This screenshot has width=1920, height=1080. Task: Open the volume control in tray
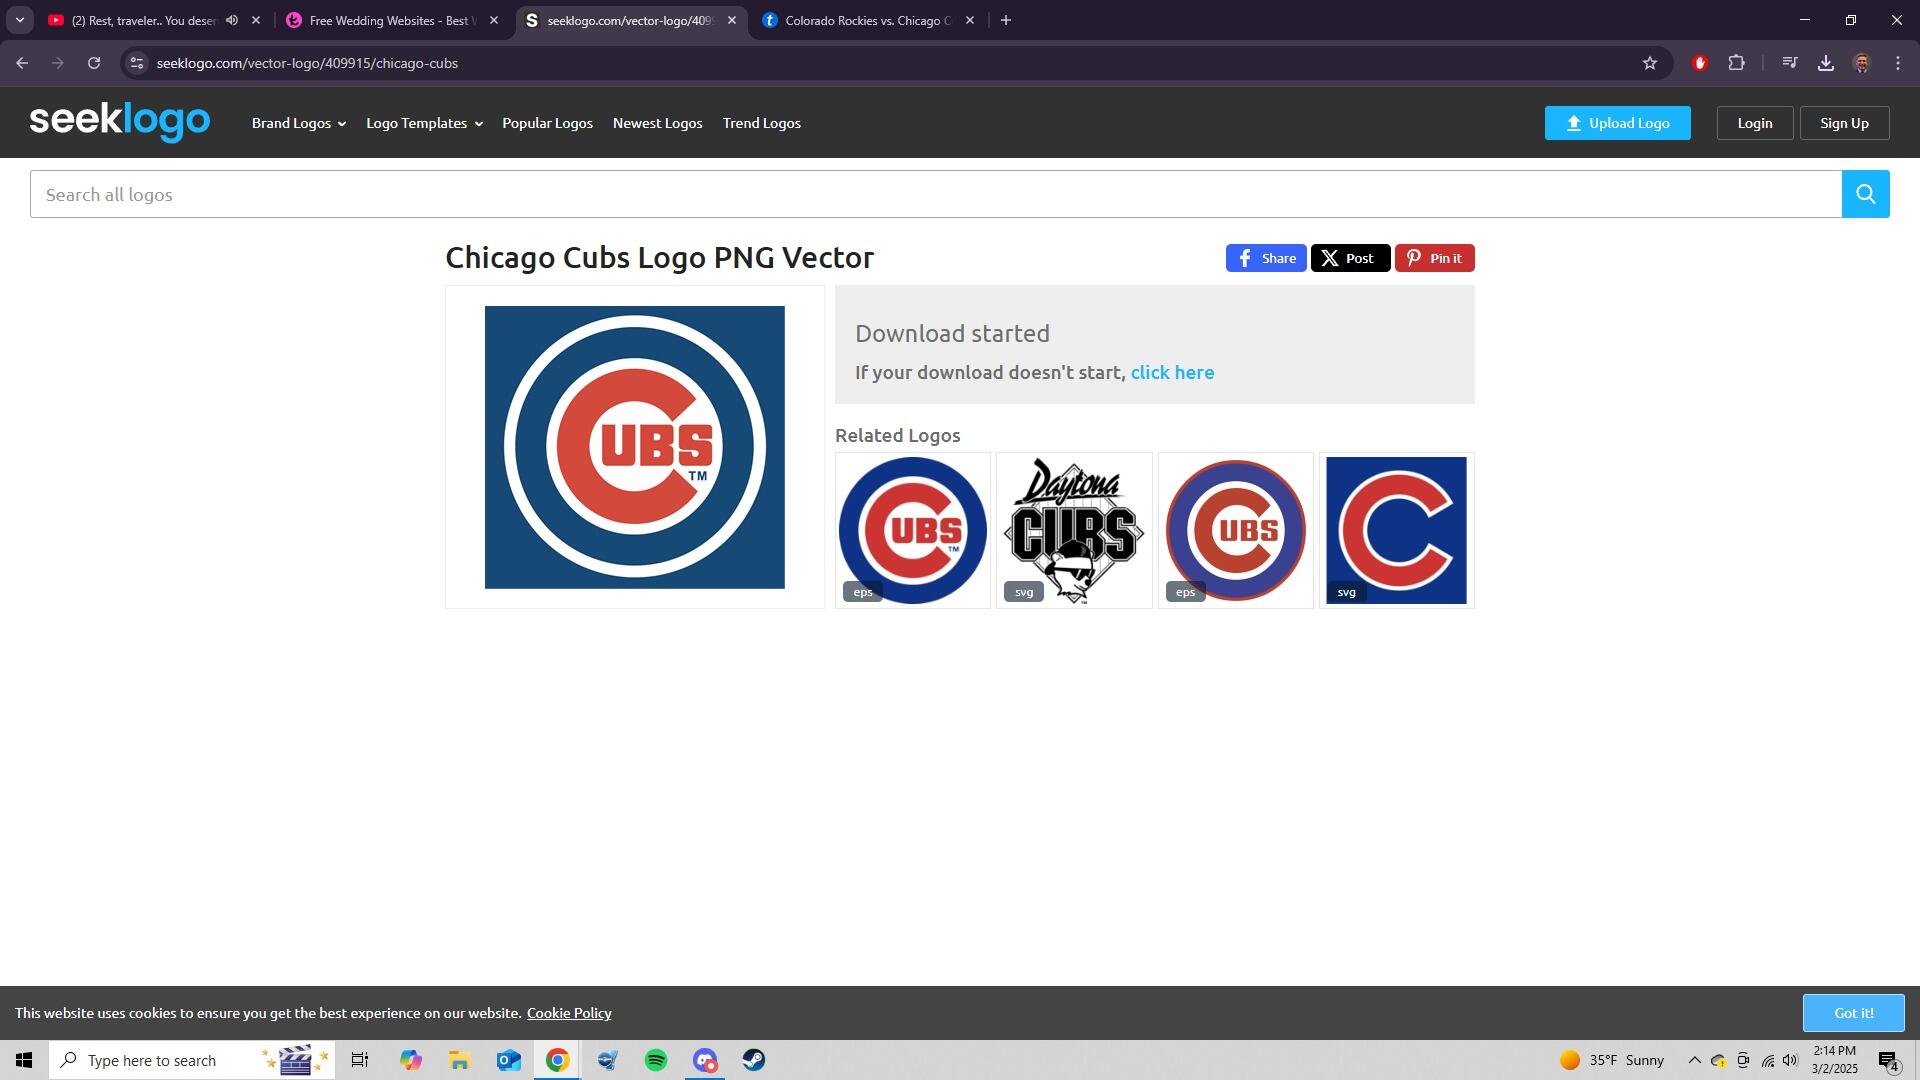[1790, 1060]
